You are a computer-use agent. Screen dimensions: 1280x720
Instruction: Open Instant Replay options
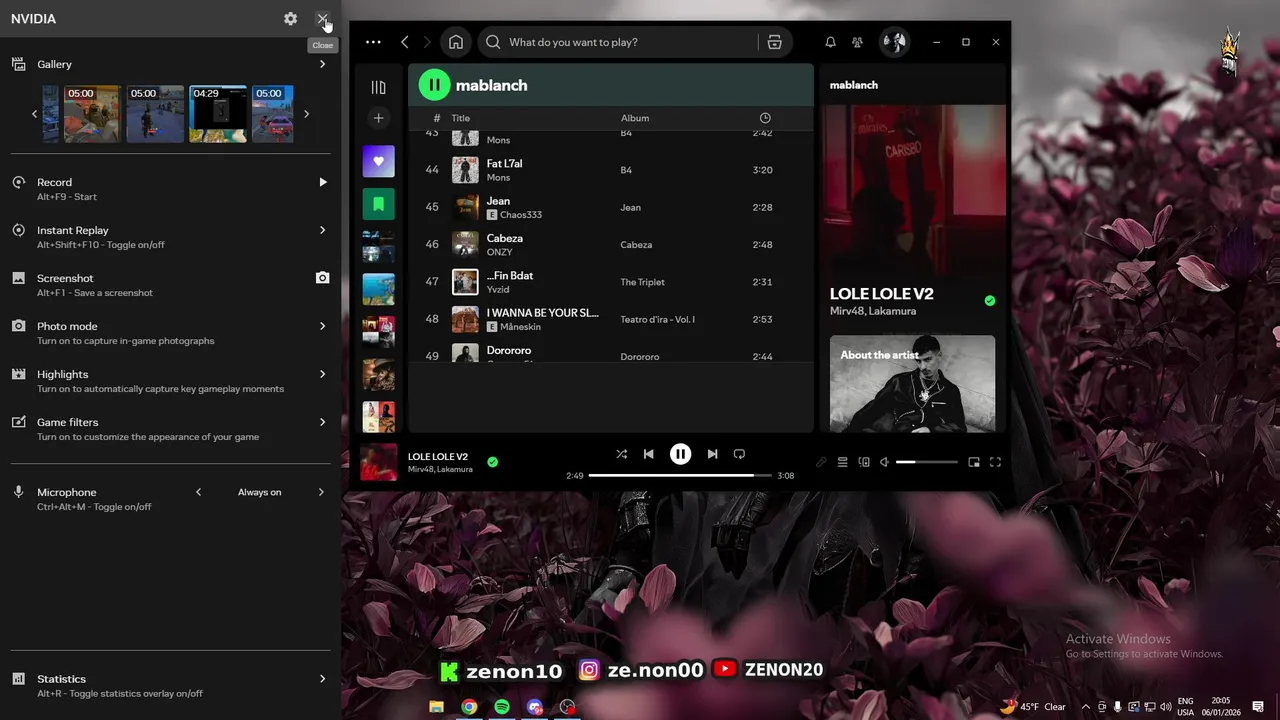322,230
